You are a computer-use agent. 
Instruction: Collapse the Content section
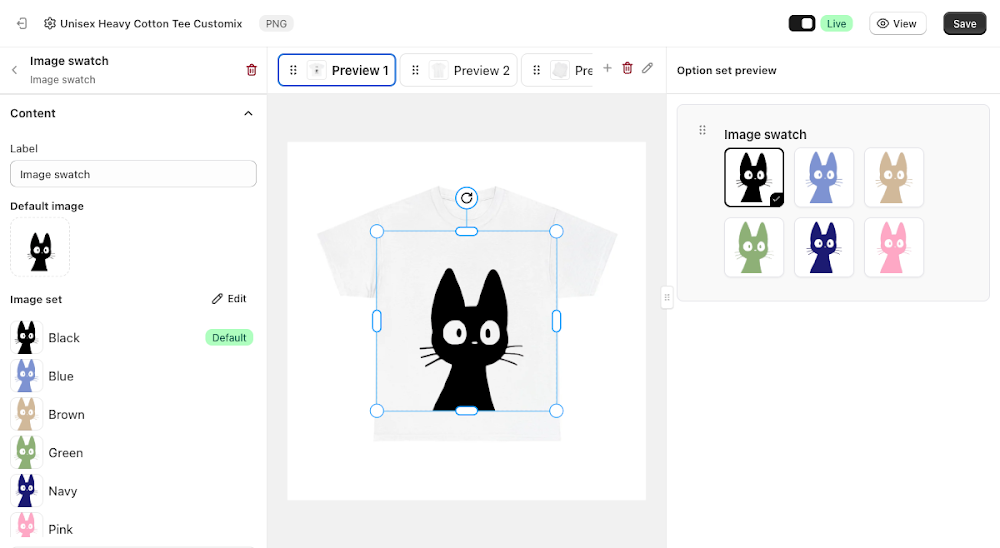click(248, 114)
